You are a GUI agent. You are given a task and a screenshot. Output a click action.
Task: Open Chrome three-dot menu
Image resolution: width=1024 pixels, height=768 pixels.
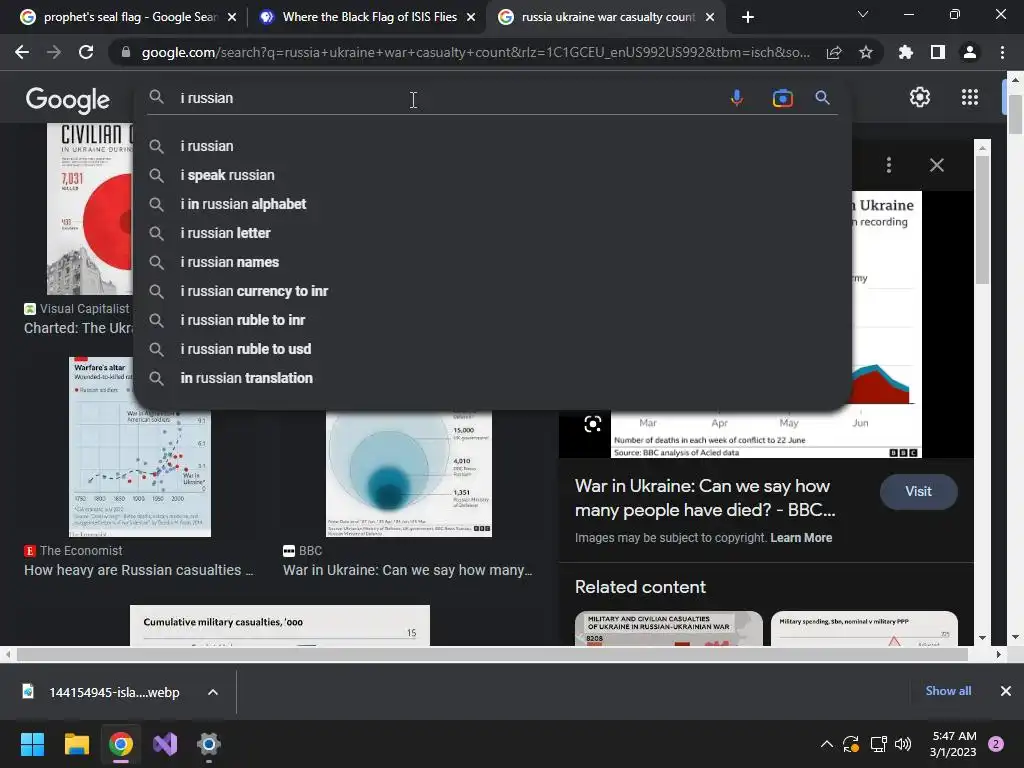click(1002, 52)
